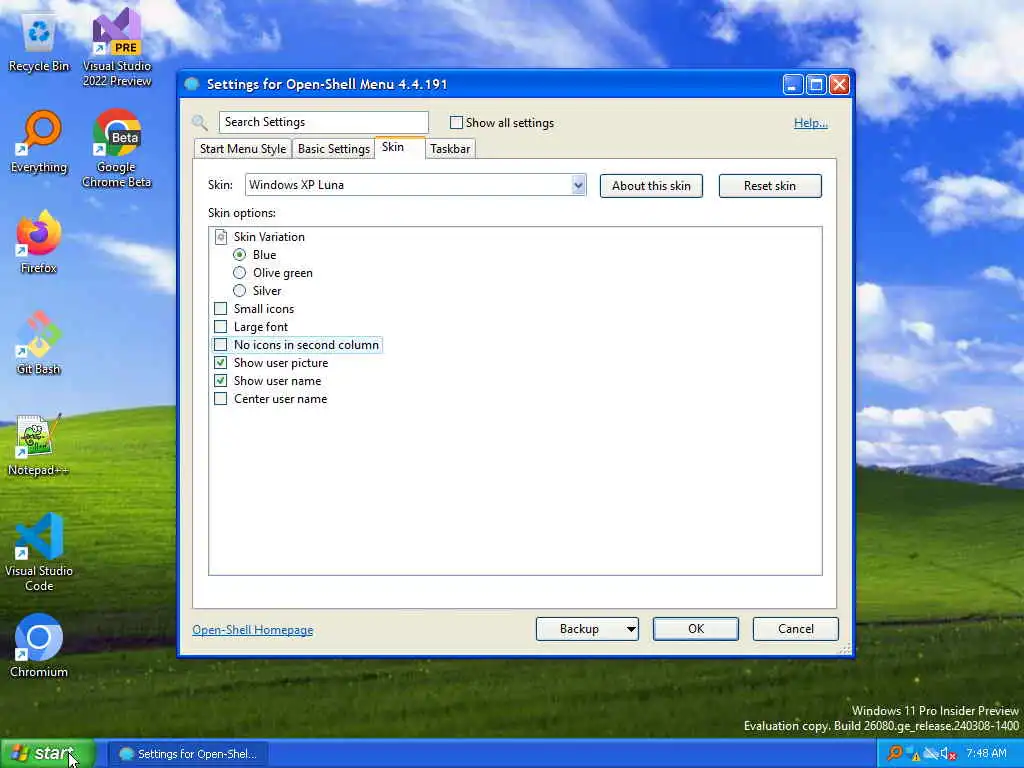Confirm settings with the OK button

click(696, 629)
